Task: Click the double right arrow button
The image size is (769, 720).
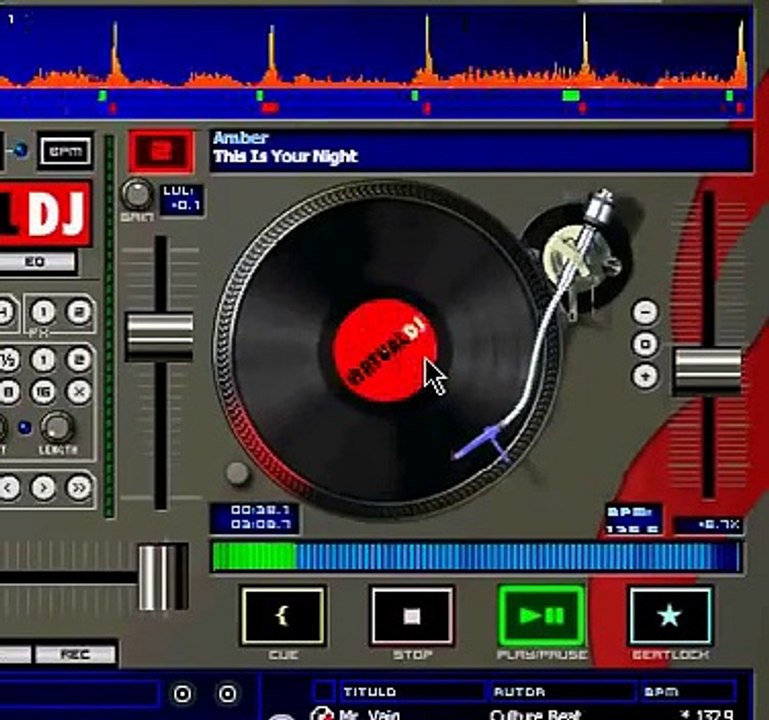Action: click(x=78, y=487)
